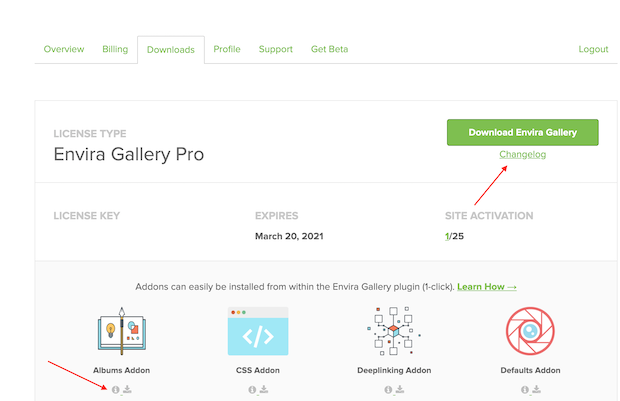Download the Albums Addon

(x=127, y=389)
